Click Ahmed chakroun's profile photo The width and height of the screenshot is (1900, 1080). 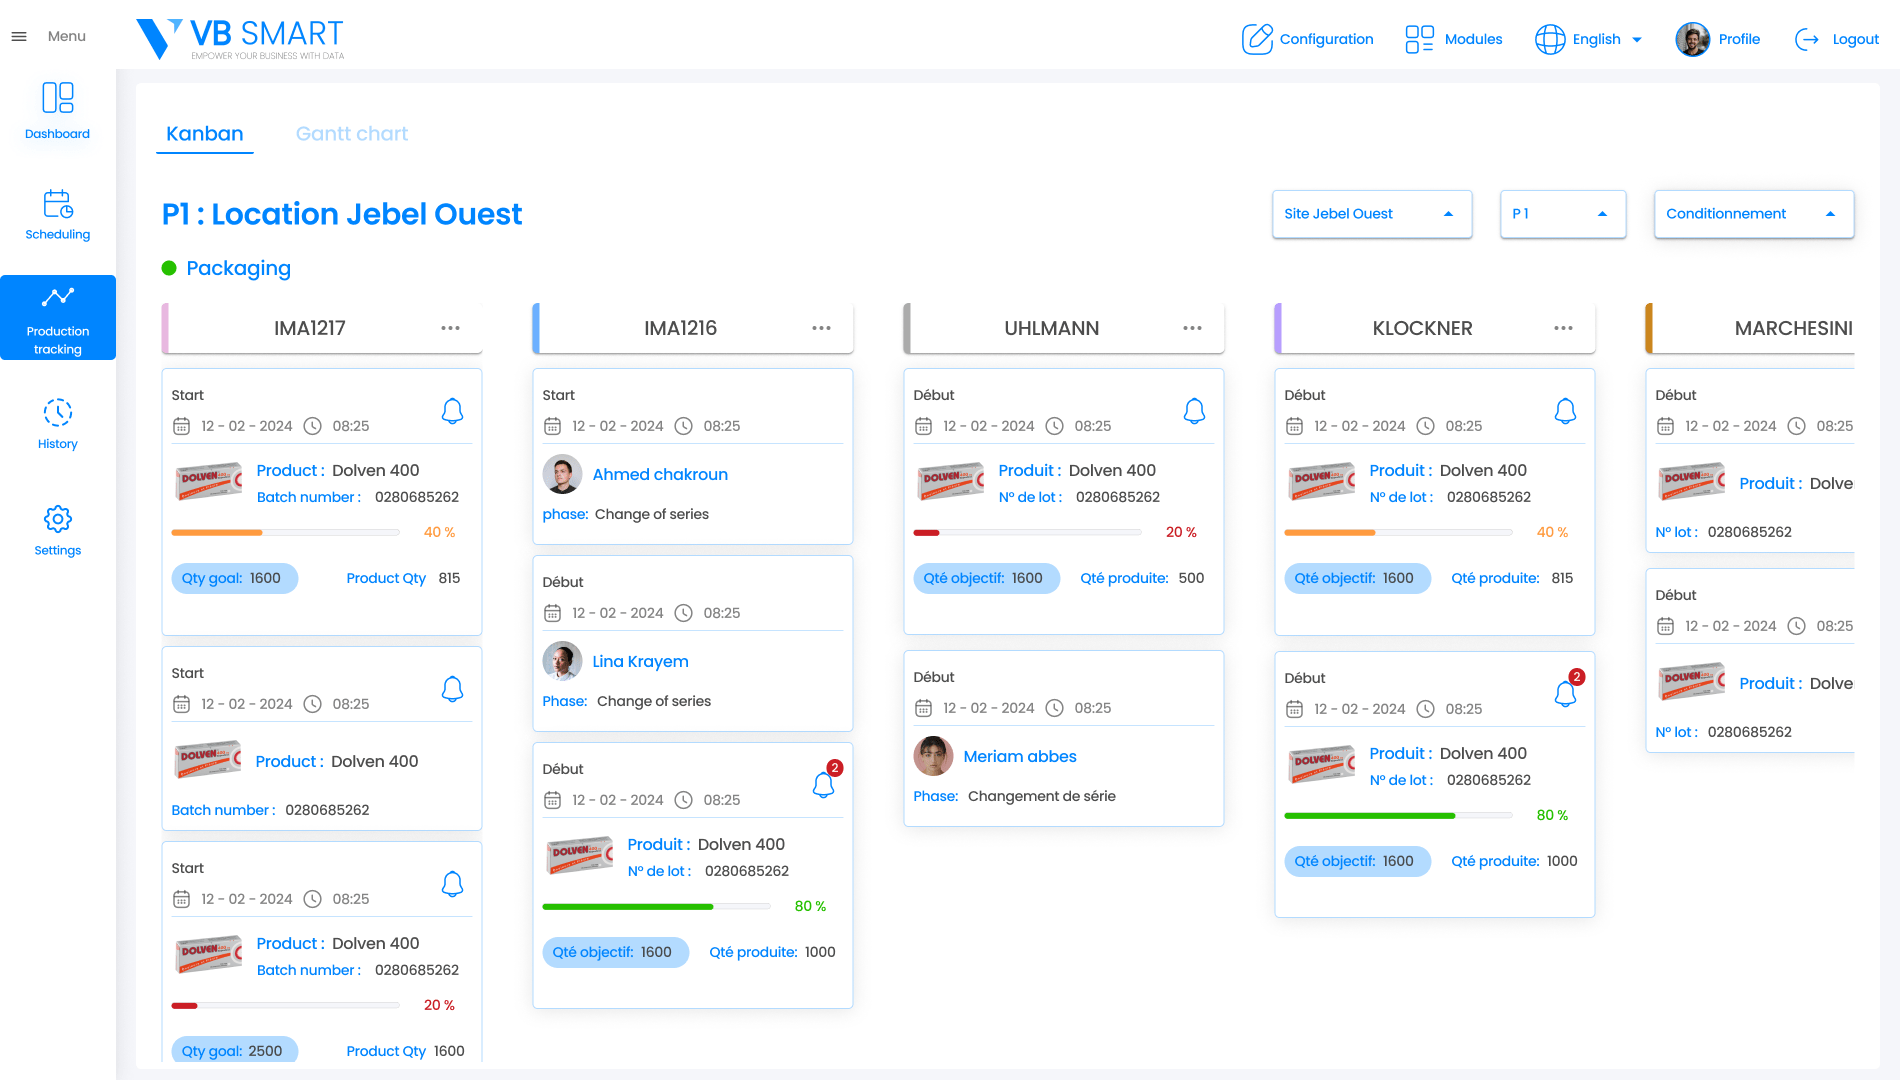coord(562,474)
